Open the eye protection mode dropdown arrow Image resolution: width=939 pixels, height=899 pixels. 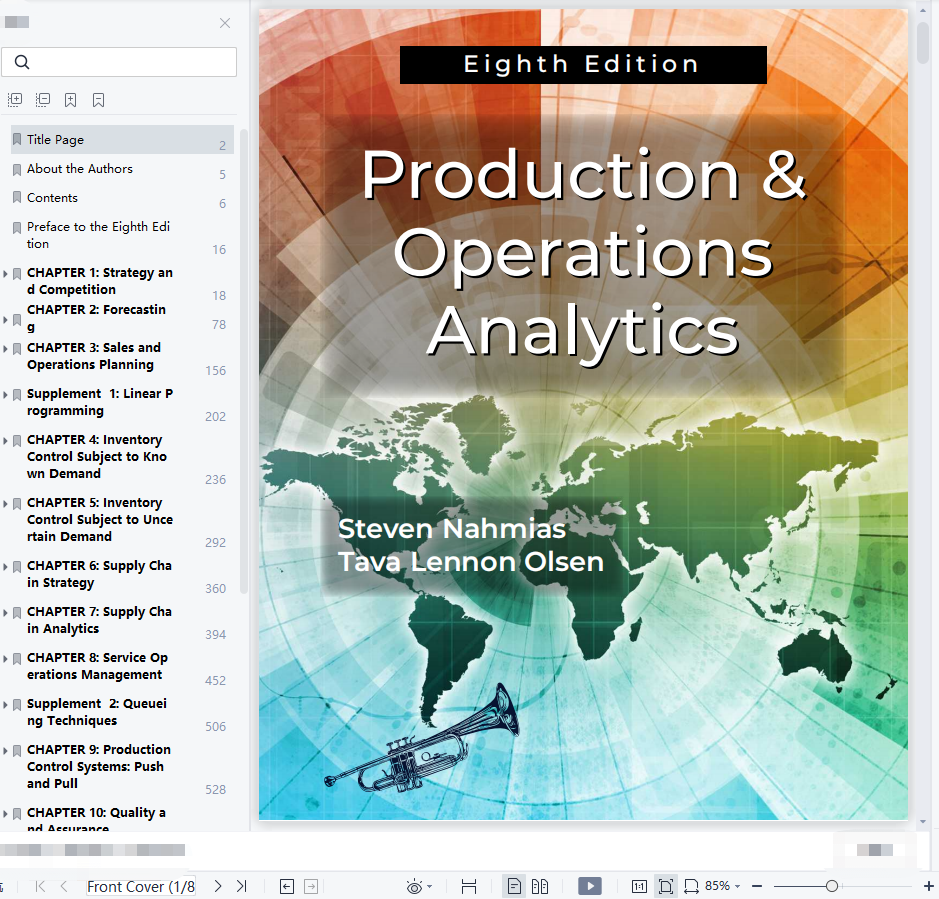429,886
